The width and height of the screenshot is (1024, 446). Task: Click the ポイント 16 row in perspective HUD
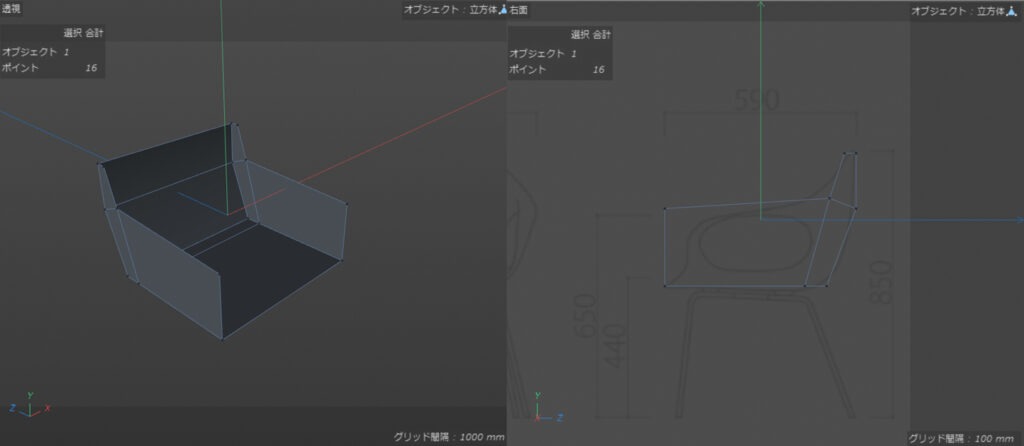[x=52, y=67]
